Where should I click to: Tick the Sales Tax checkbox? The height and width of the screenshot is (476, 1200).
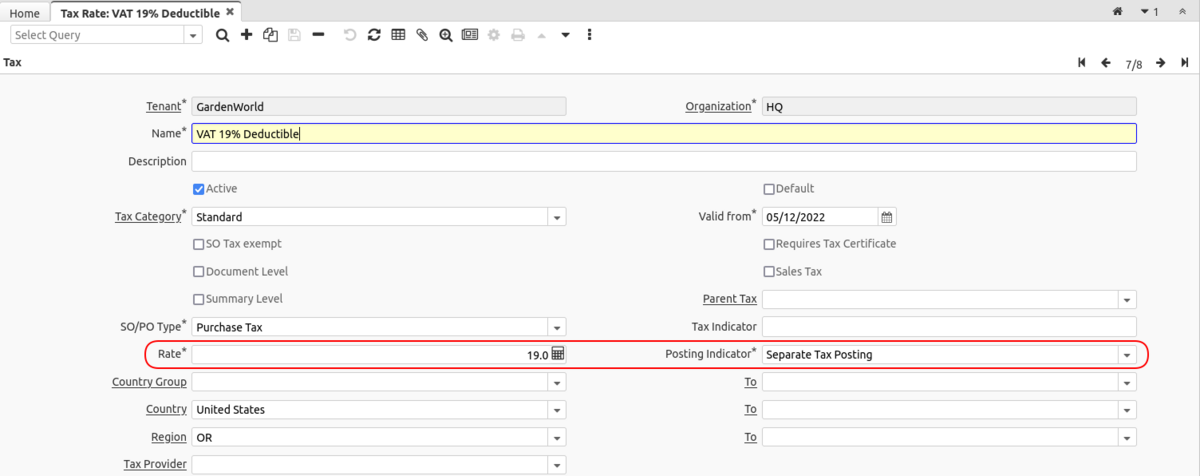point(769,272)
